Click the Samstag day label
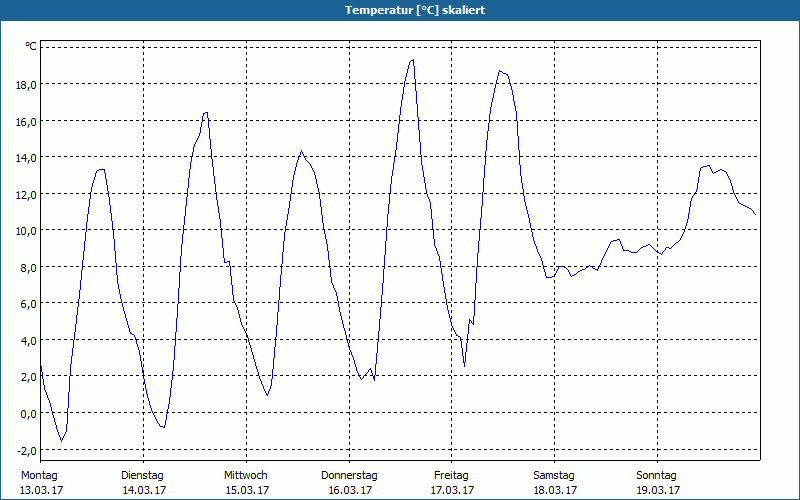Viewport: 800px width, 500px height. (x=554, y=476)
